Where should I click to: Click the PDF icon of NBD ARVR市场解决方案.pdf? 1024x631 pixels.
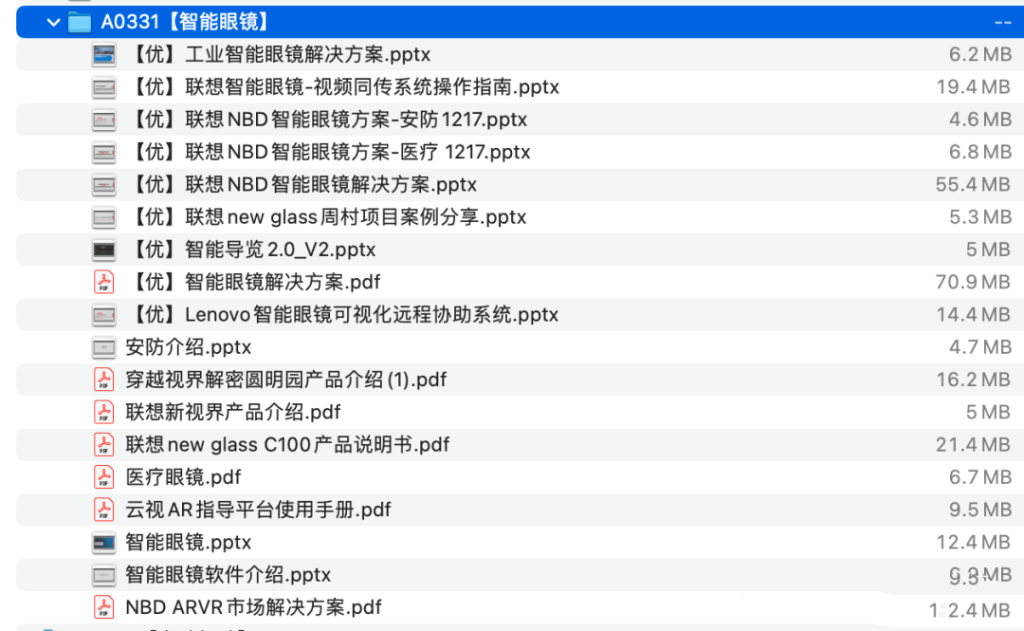103,607
